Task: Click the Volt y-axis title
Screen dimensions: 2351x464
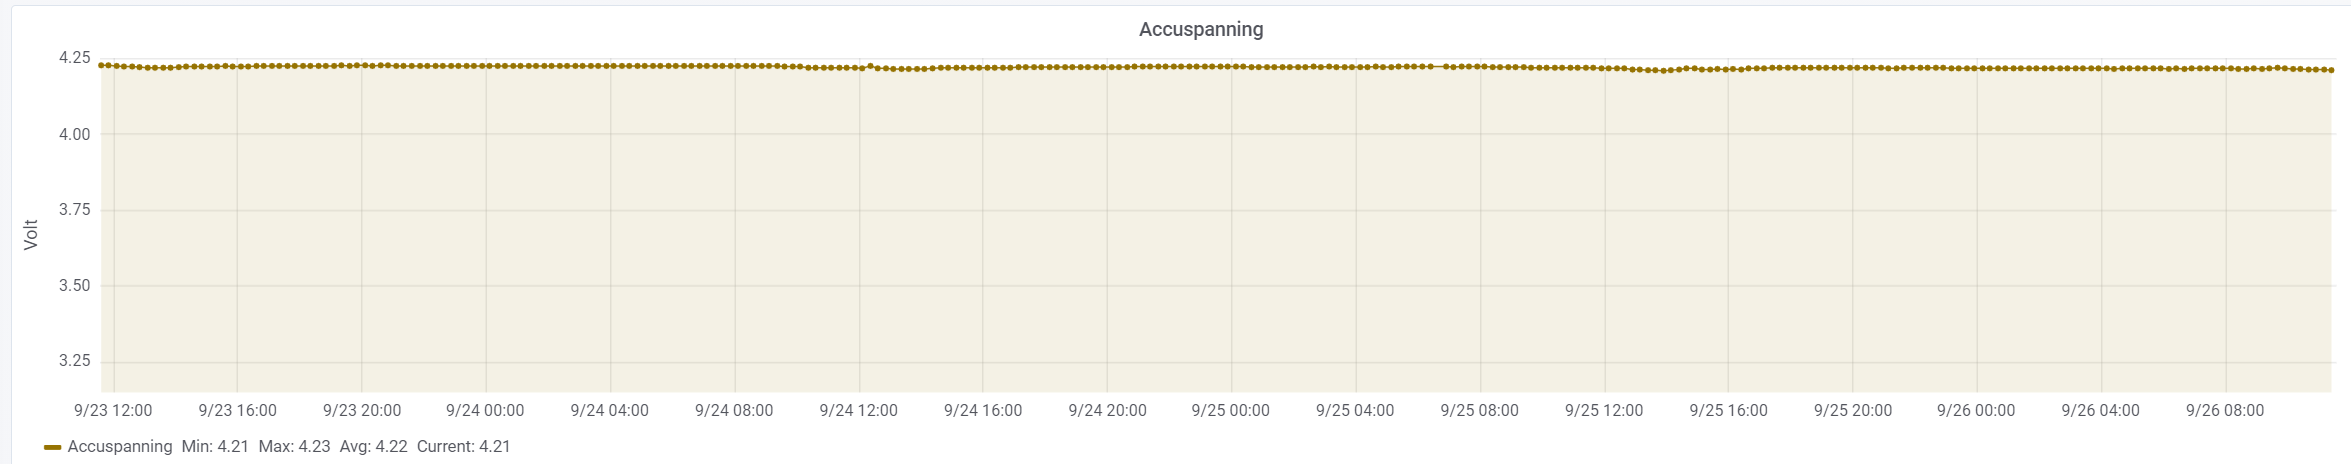Action: pos(31,234)
